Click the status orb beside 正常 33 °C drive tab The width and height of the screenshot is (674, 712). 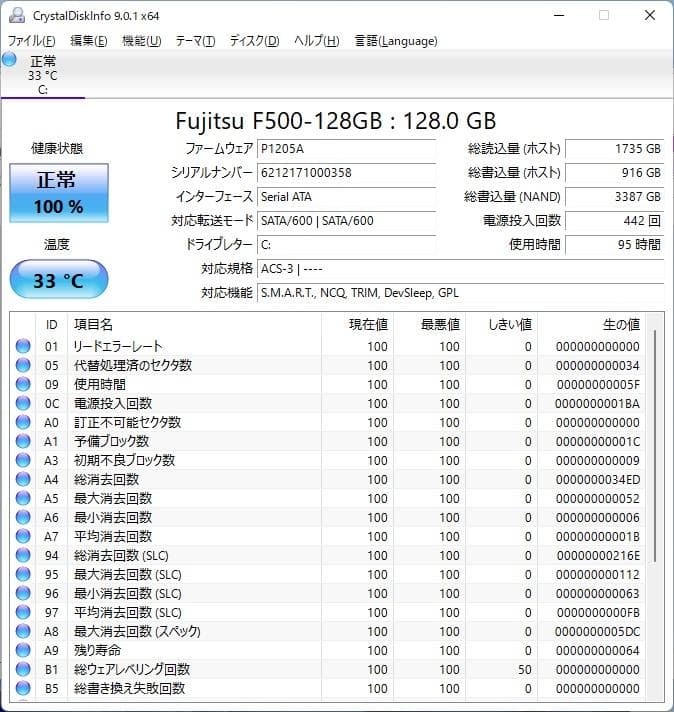coord(9,59)
